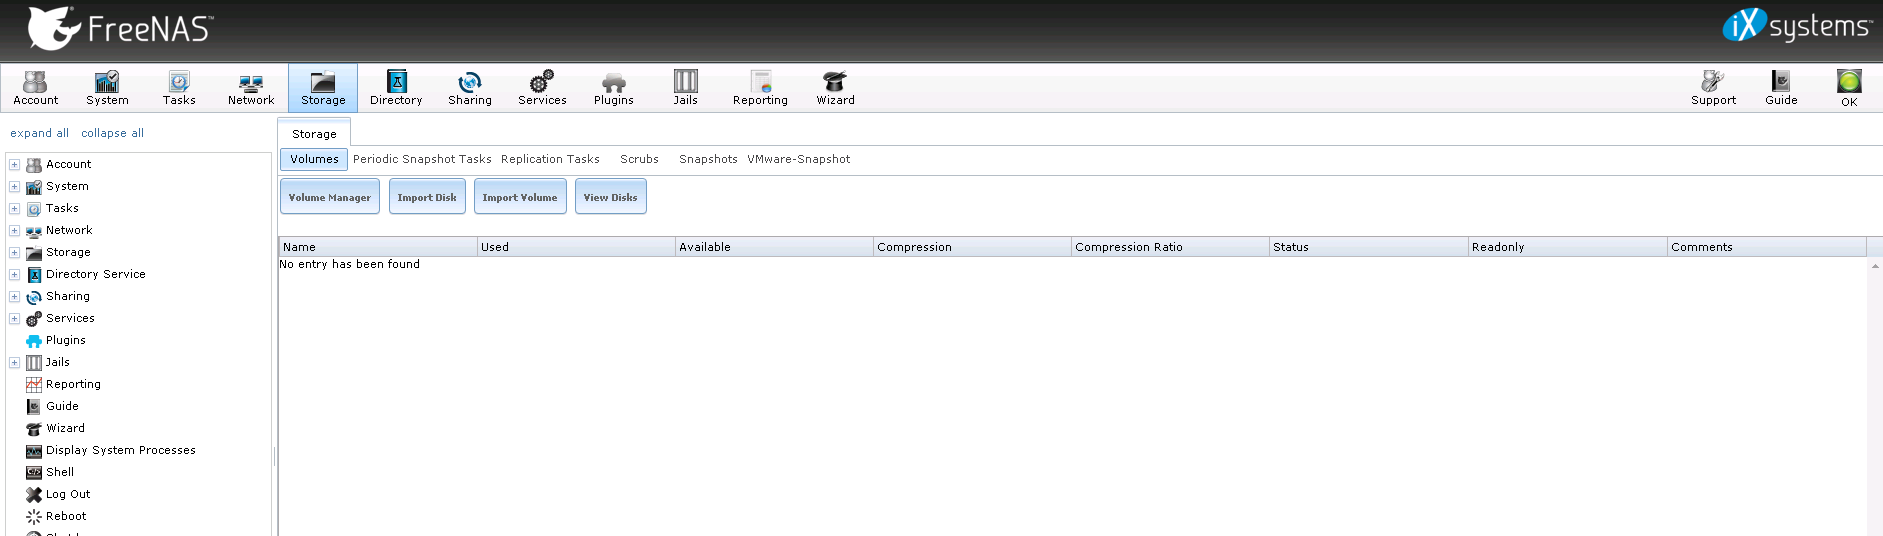Select the Storage main tab
This screenshot has width=1883, height=536.
coord(314,133)
